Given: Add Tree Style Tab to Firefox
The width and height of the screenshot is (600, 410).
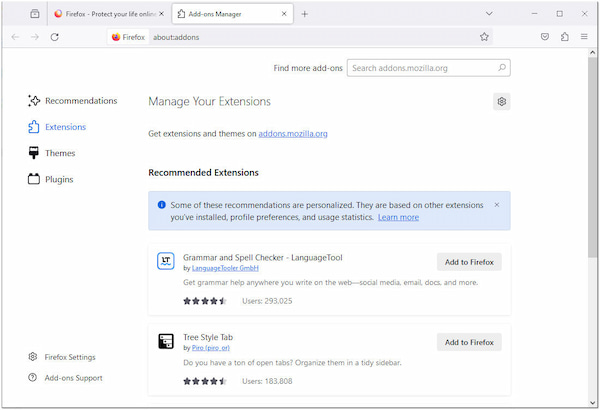Looking at the screenshot, I should point(469,342).
